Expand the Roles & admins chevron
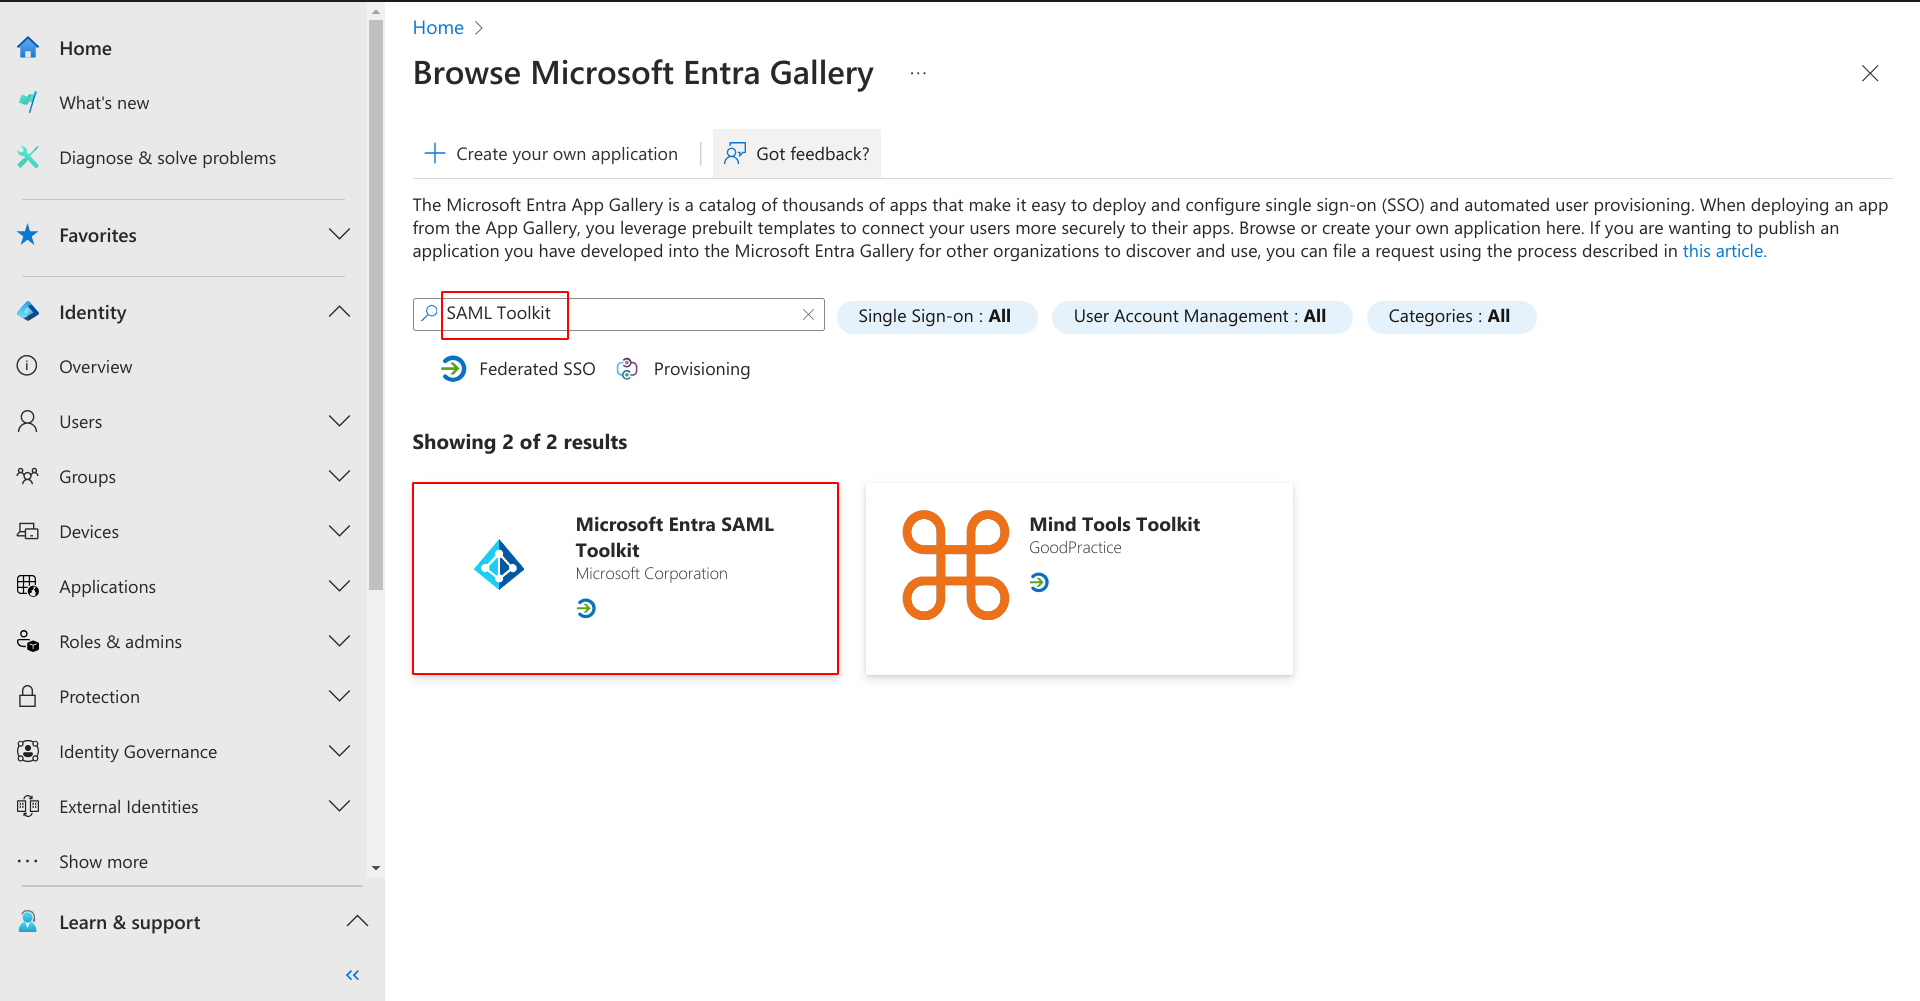The height and width of the screenshot is (1001, 1920). click(x=340, y=641)
